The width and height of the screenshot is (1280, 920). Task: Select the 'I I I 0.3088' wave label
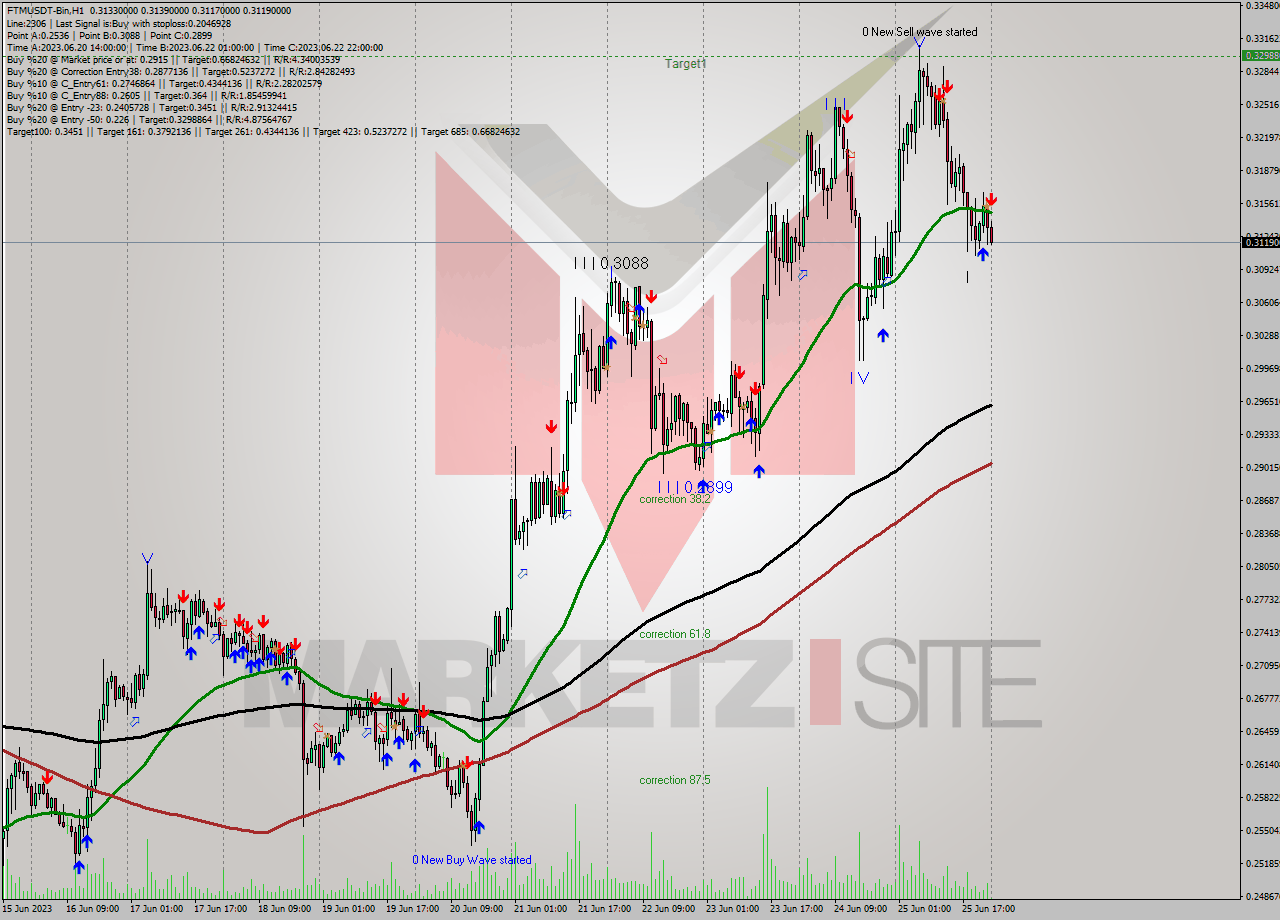point(611,264)
